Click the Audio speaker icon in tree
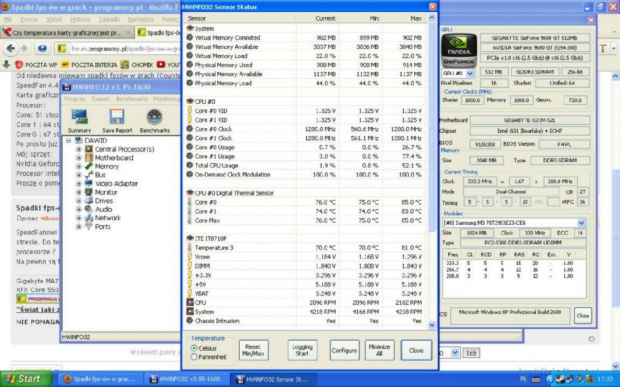The width and height of the screenshot is (620, 387). 89,209
